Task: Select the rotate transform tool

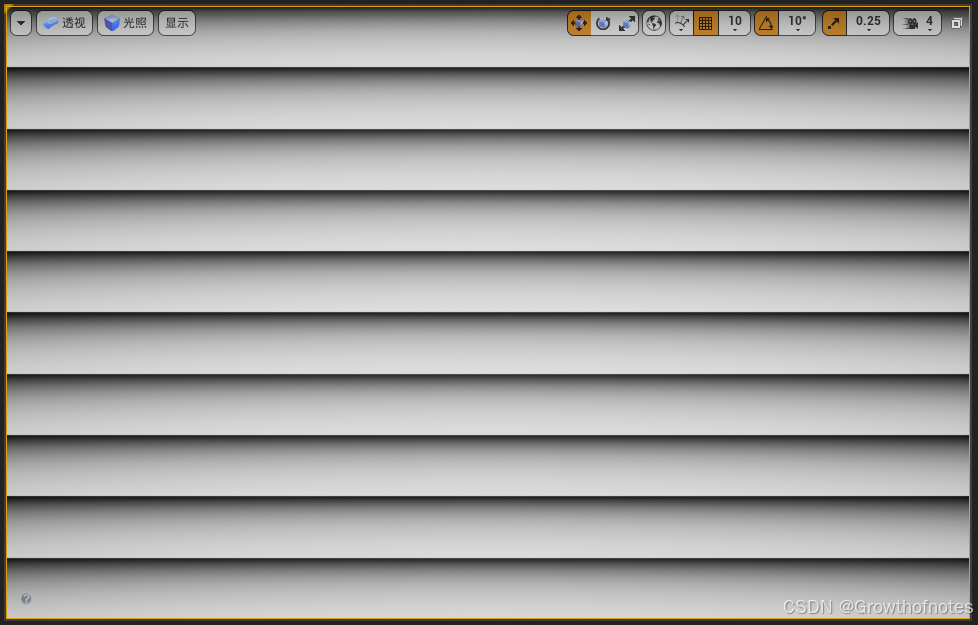Action: coord(603,23)
